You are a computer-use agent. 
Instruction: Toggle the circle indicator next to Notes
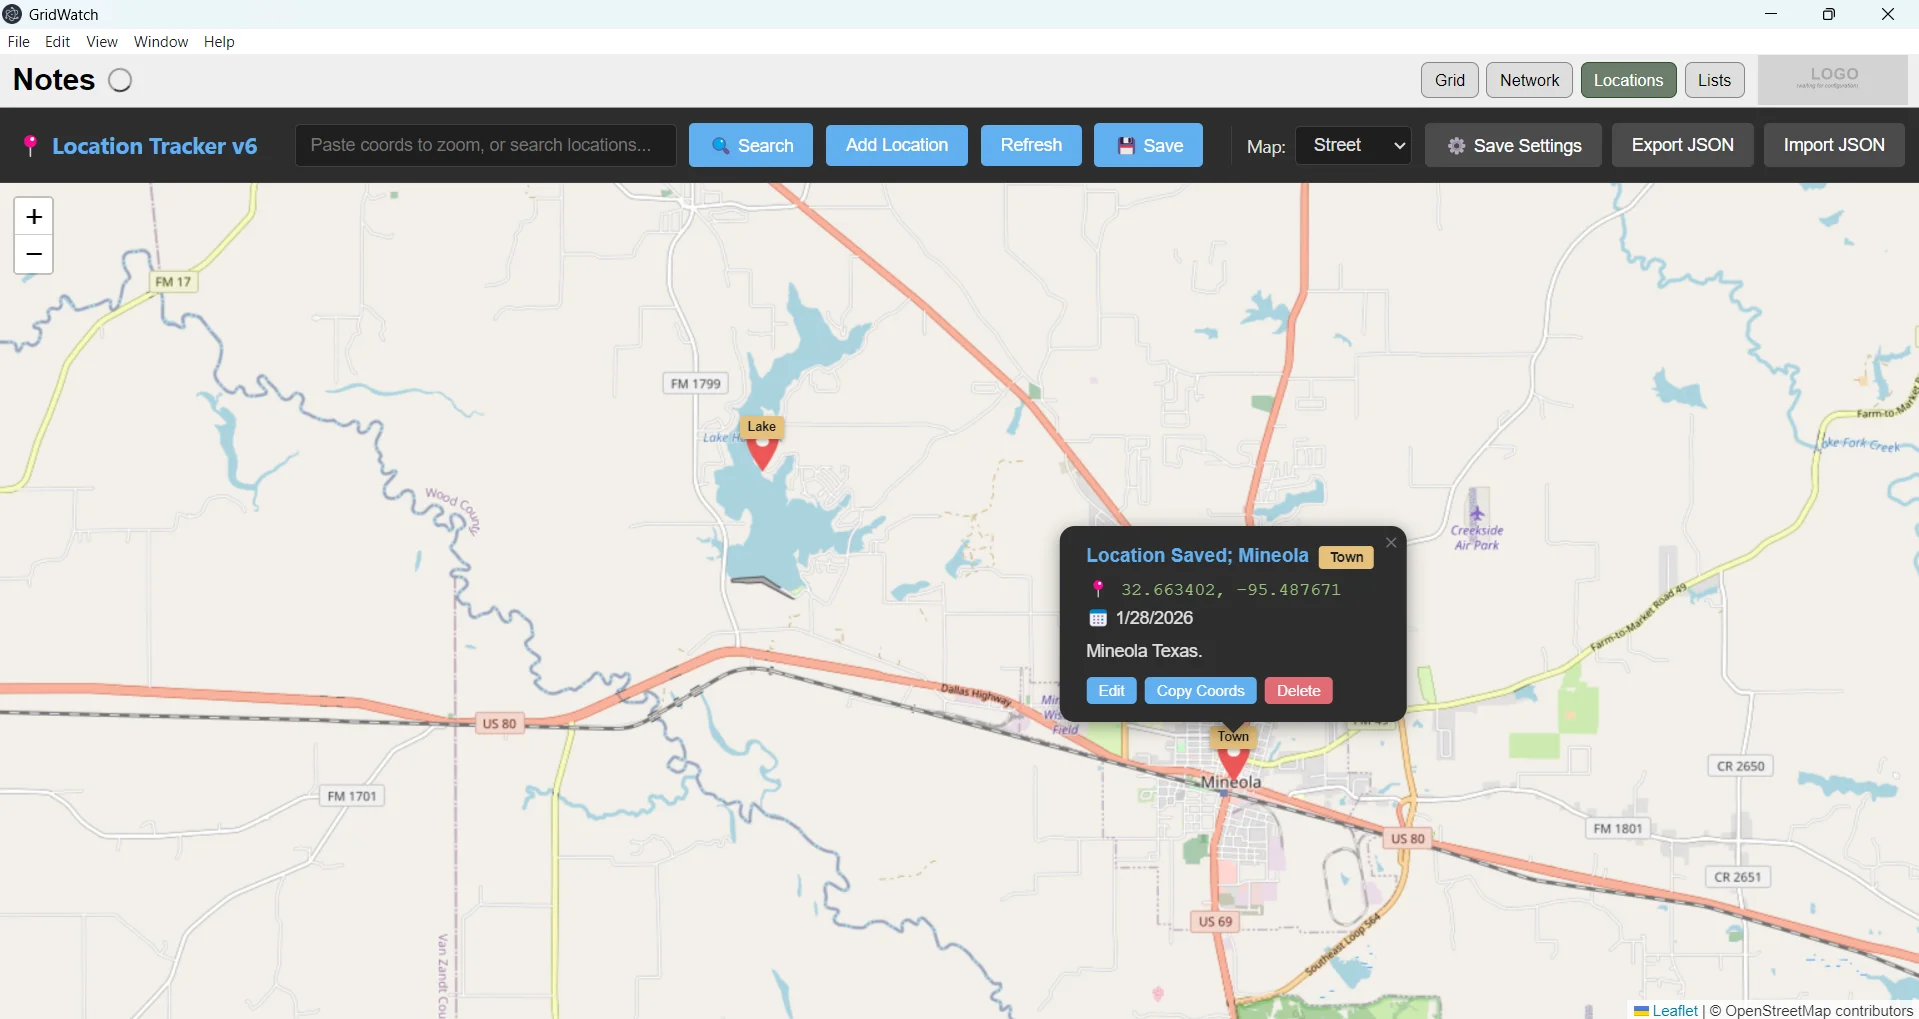120,80
